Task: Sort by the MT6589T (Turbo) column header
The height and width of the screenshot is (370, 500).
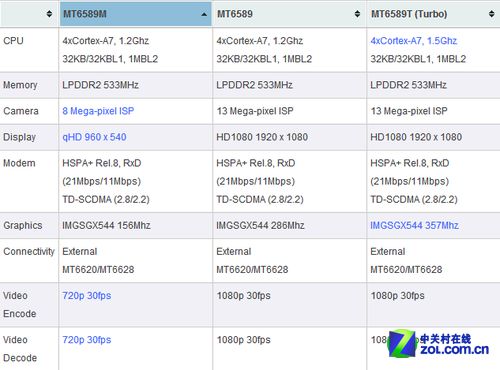Action: (x=433, y=14)
